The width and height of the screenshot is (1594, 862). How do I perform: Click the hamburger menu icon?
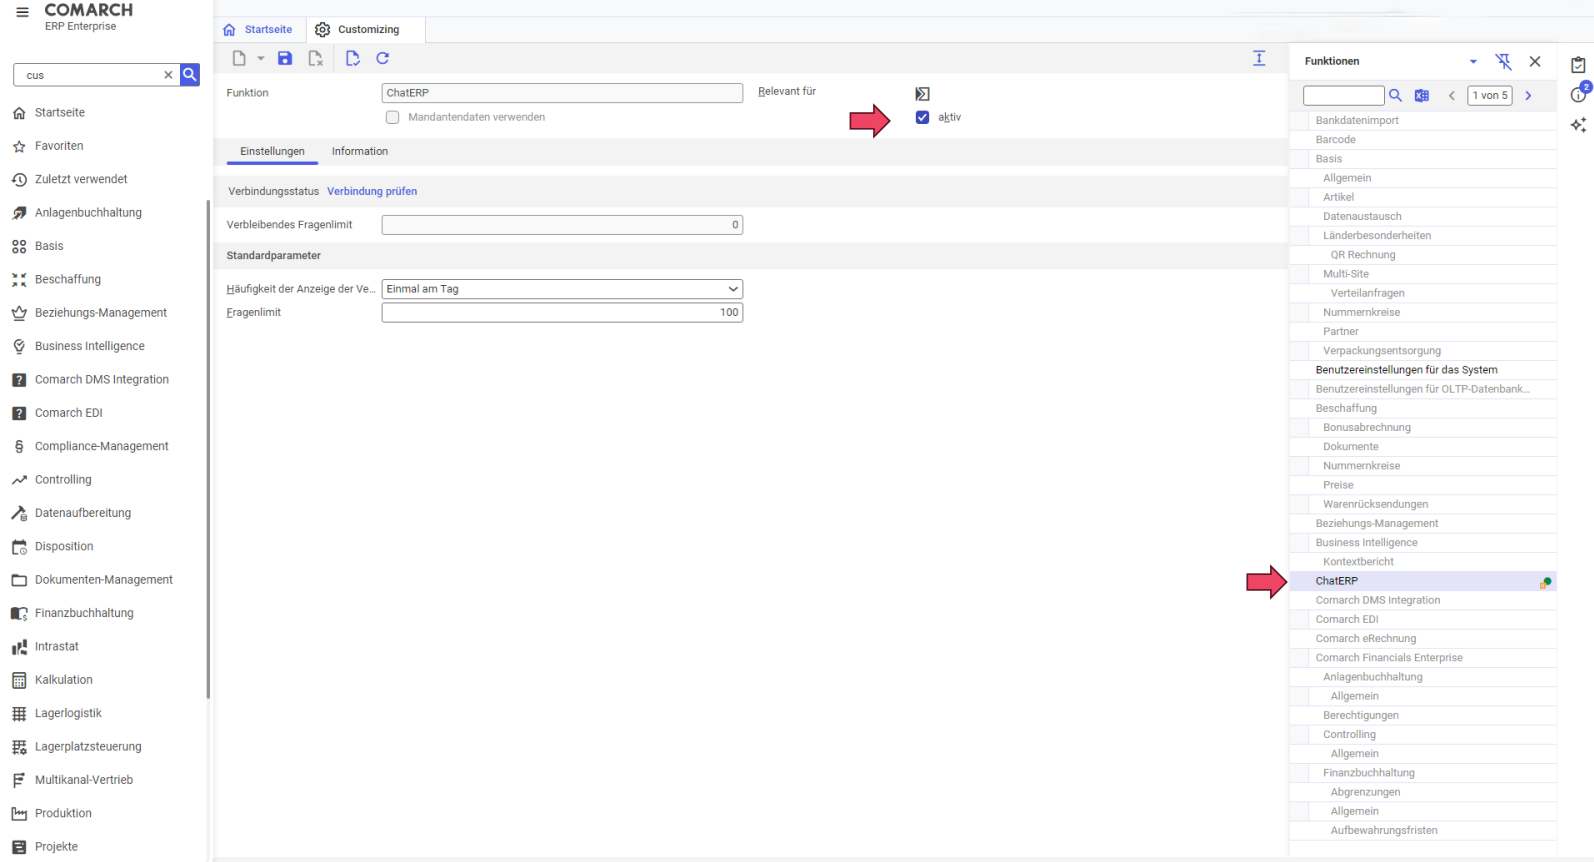22,13
